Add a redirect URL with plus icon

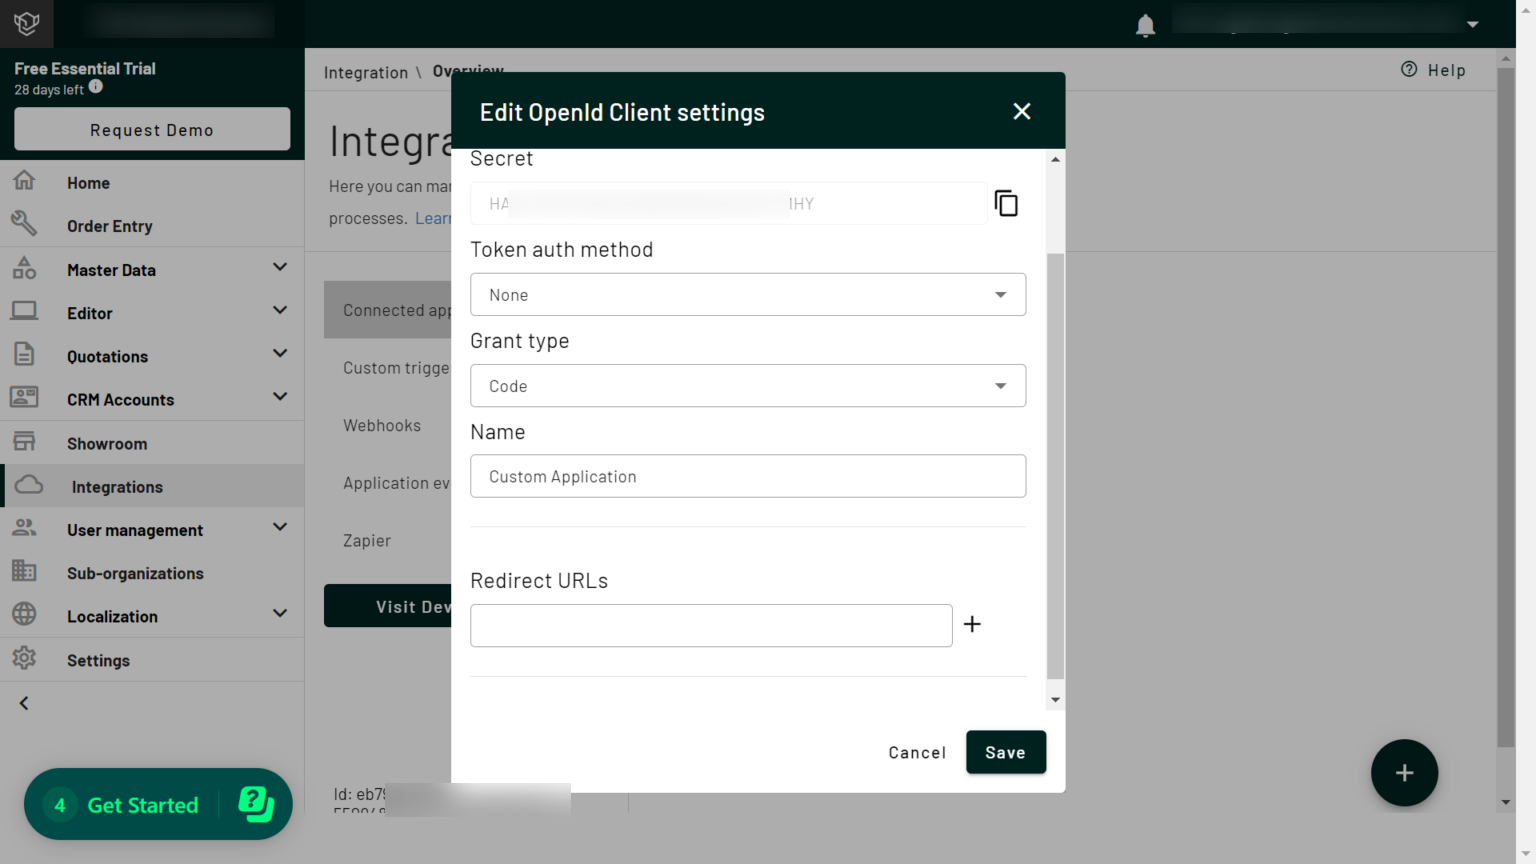coord(972,624)
